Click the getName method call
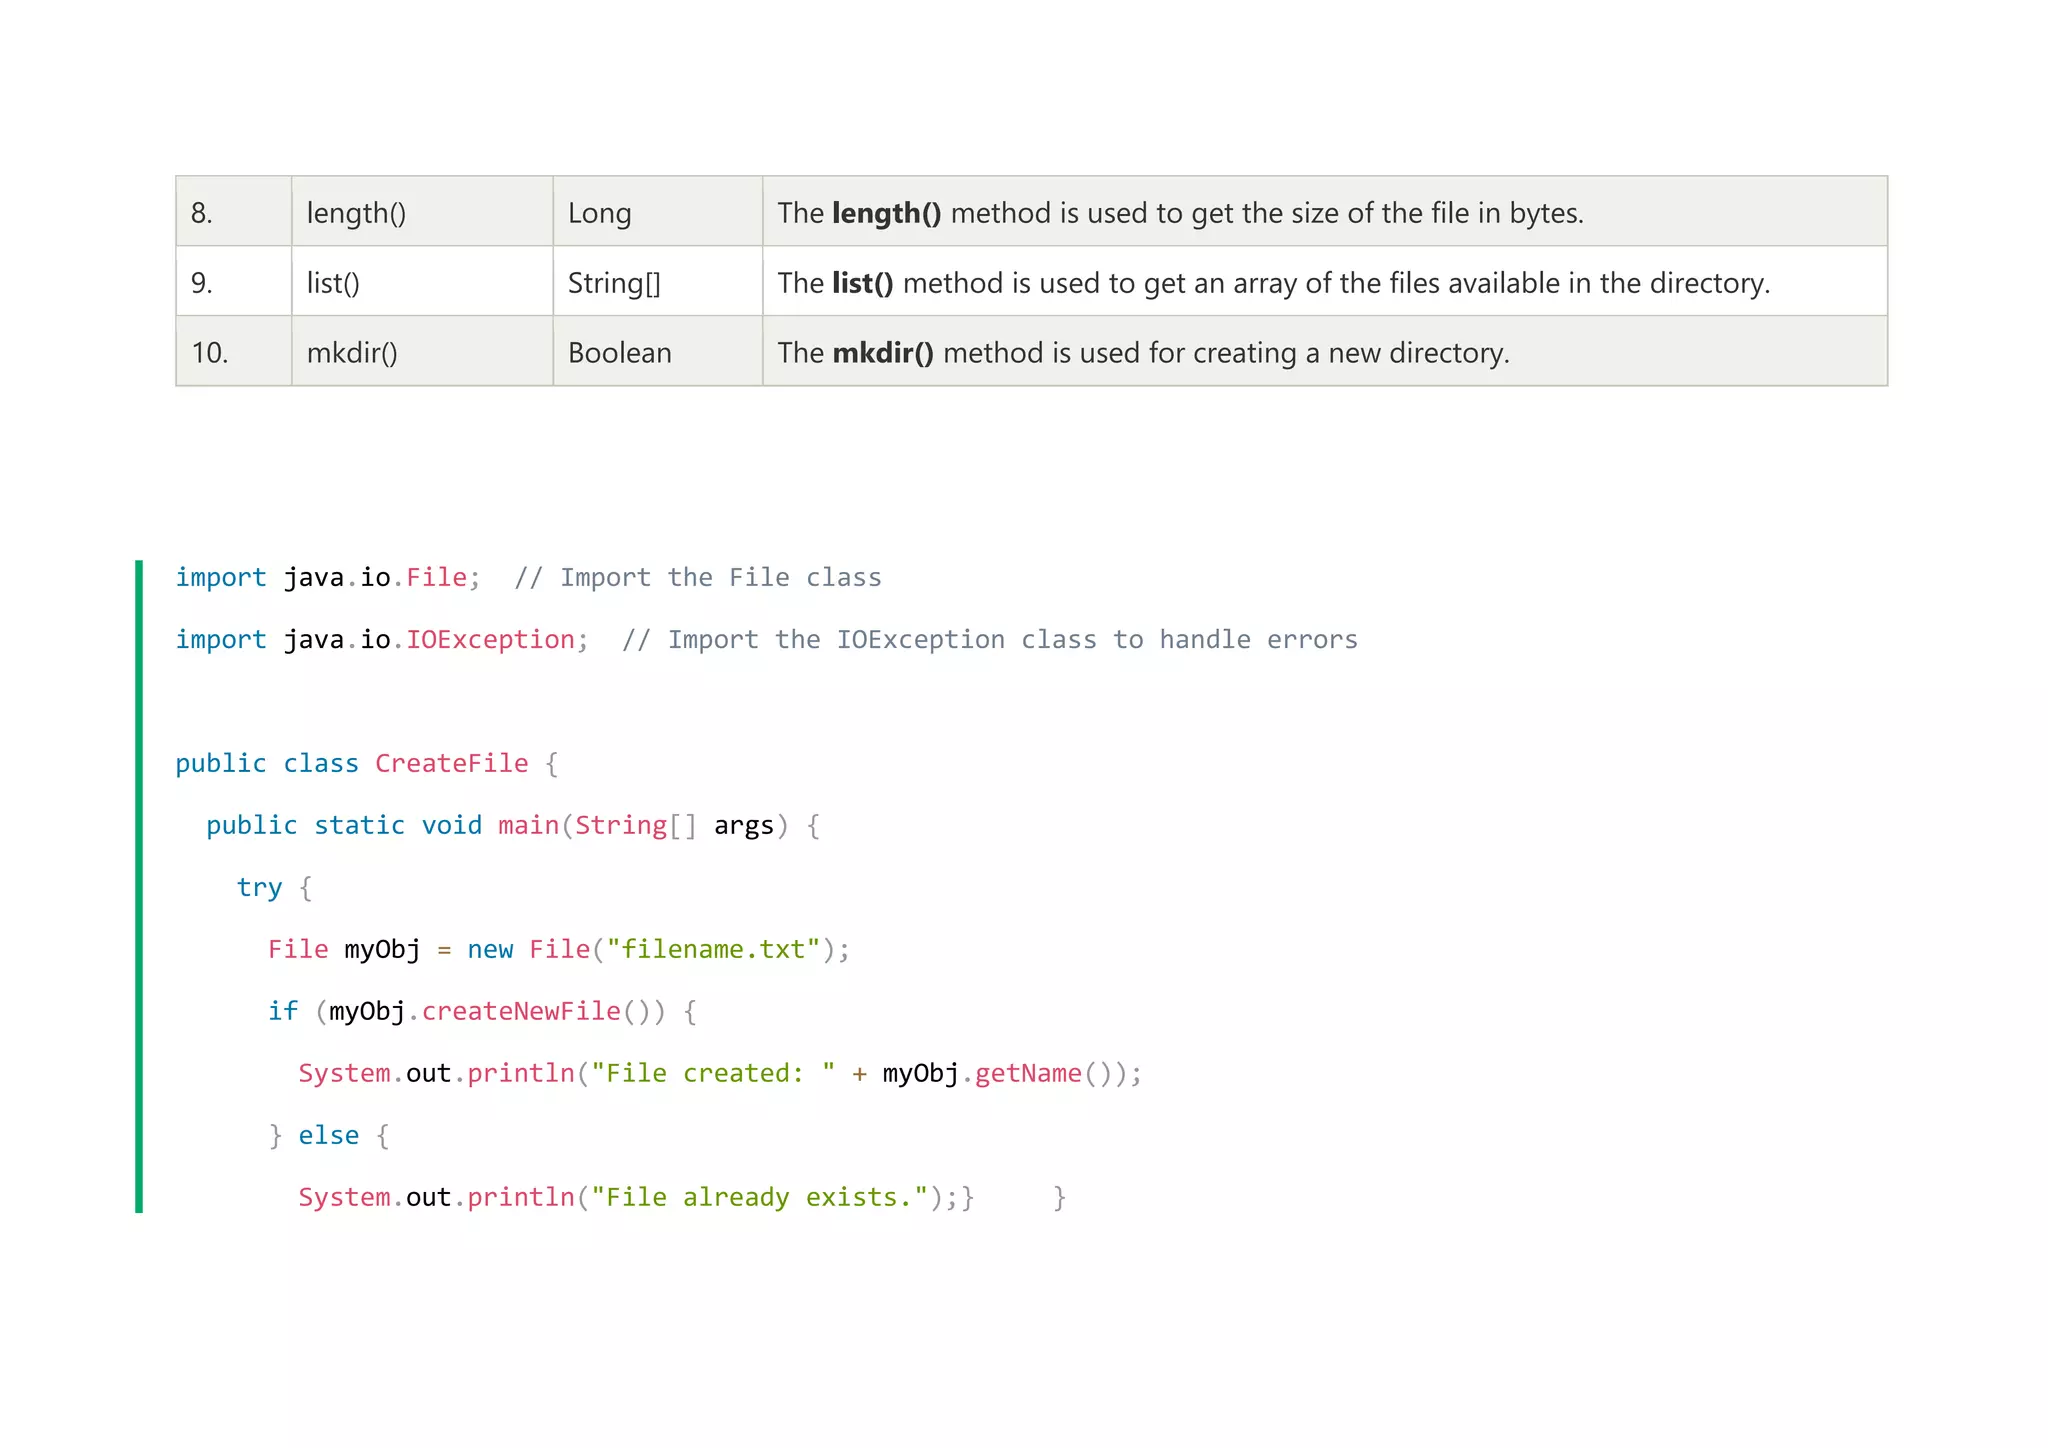Screen dimensions: 2048x1448 click(1028, 1073)
